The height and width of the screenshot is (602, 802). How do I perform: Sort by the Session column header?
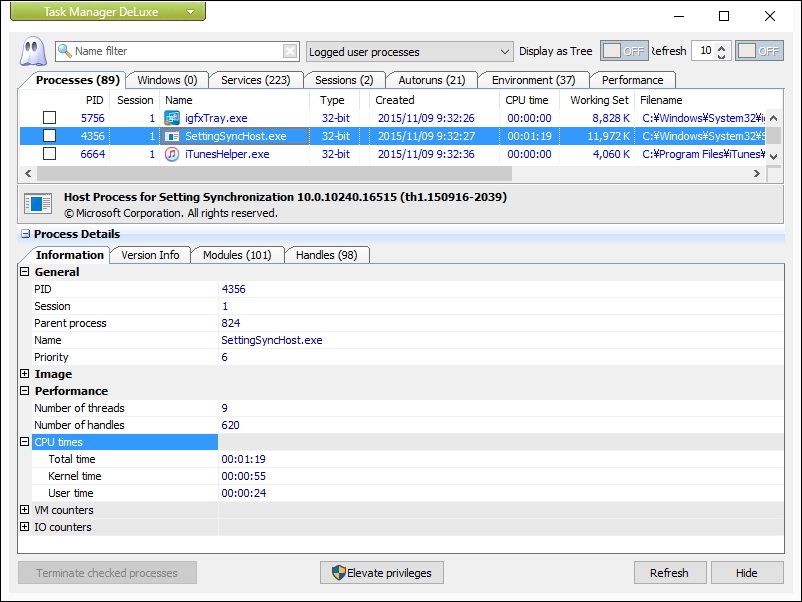point(135,100)
